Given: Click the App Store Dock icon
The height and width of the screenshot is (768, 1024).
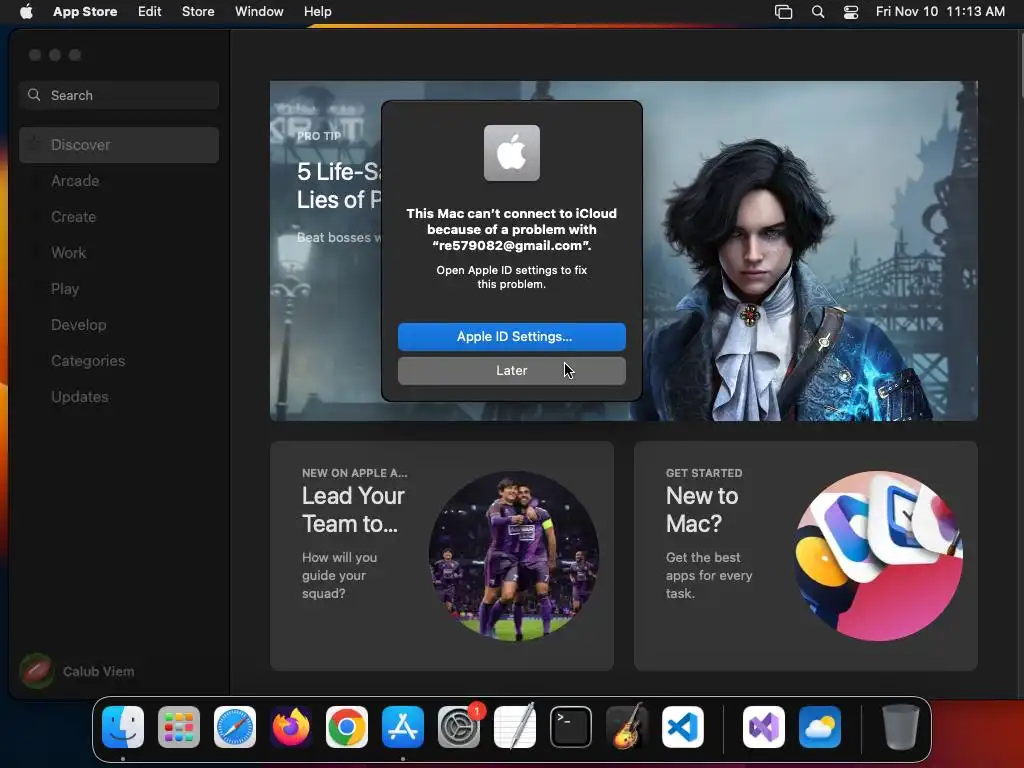Looking at the screenshot, I should coord(403,727).
